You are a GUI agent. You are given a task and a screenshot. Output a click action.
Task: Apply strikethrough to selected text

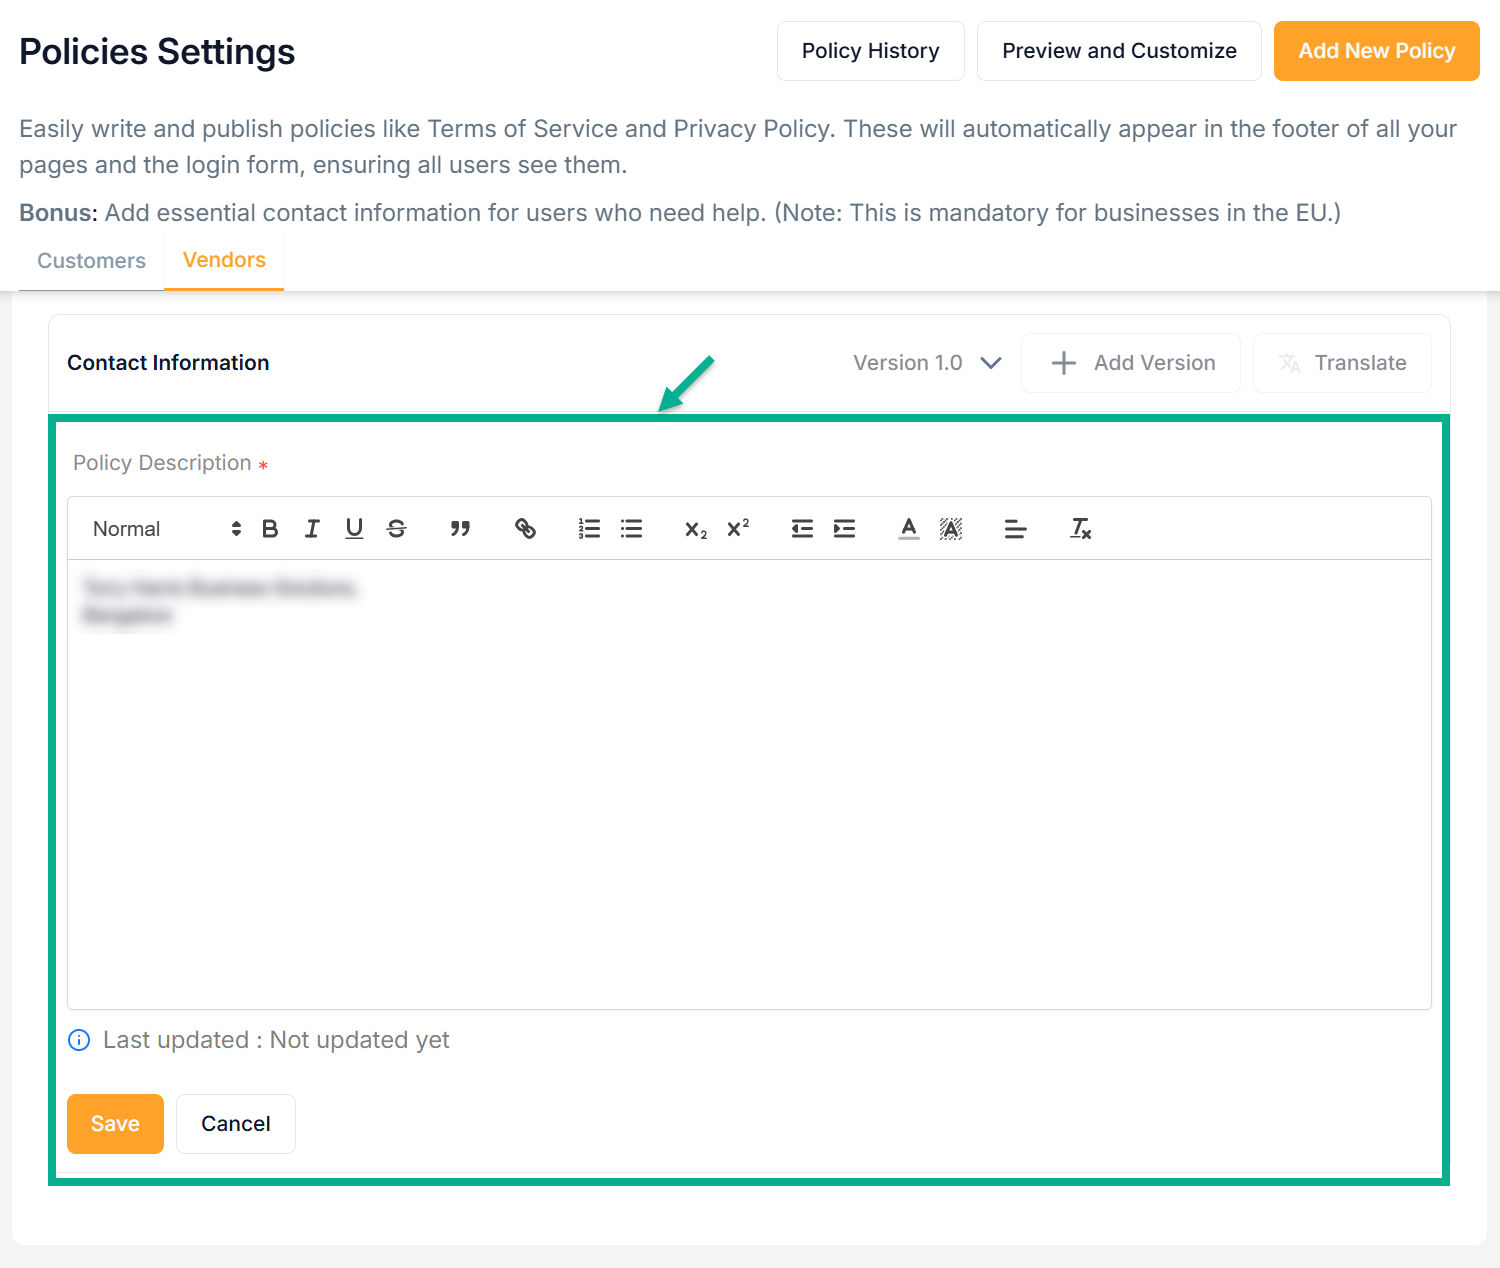tap(397, 529)
